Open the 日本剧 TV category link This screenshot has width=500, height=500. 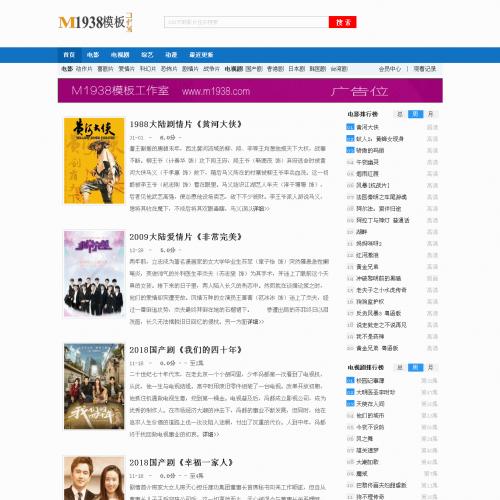pos(296,69)
